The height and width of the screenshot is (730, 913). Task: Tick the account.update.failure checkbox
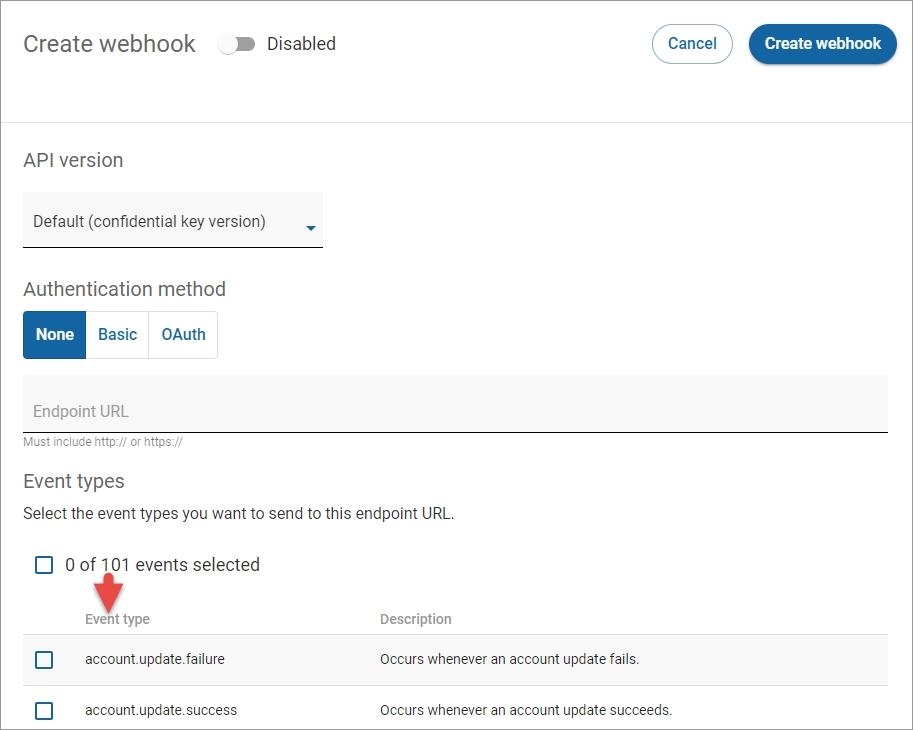(44, 660)
